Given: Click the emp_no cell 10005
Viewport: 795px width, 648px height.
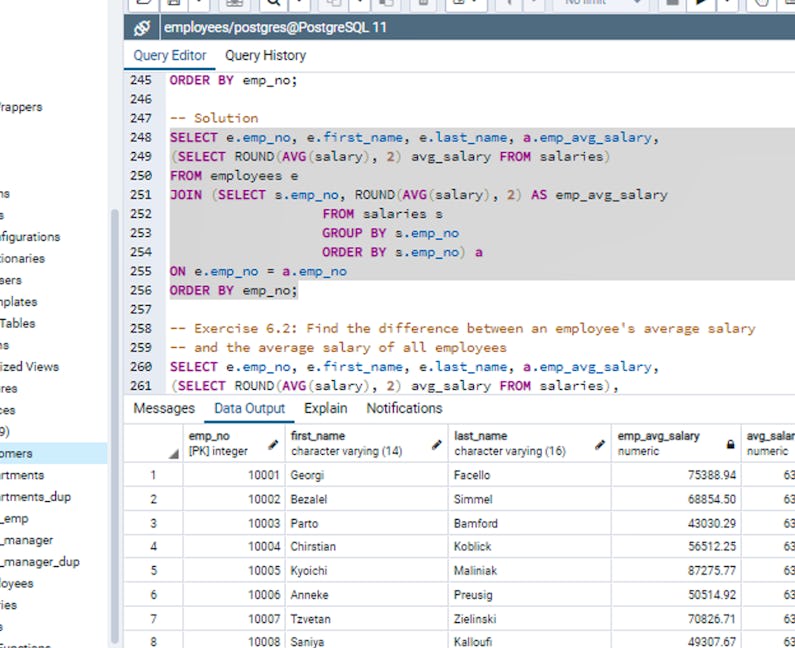Looking at the screenshot, I should [x=234, y=570].
